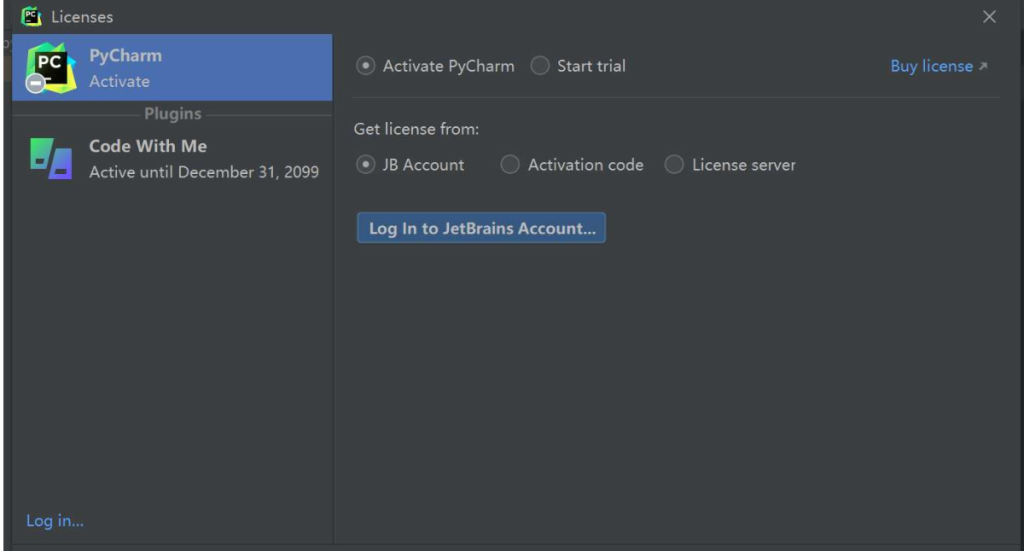Choose the Start trial radio option
The width and height of the screenshot is (1024, 551).
pos(540,66)
